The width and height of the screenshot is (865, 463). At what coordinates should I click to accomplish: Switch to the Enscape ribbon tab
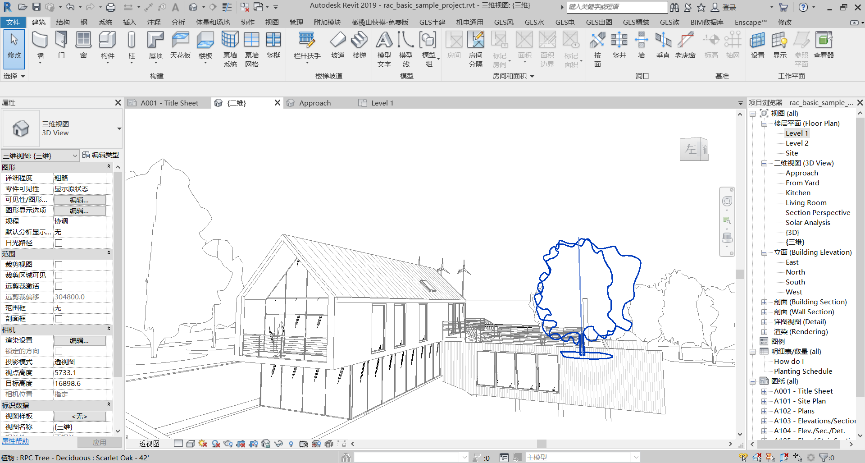(x=750, y=22)
